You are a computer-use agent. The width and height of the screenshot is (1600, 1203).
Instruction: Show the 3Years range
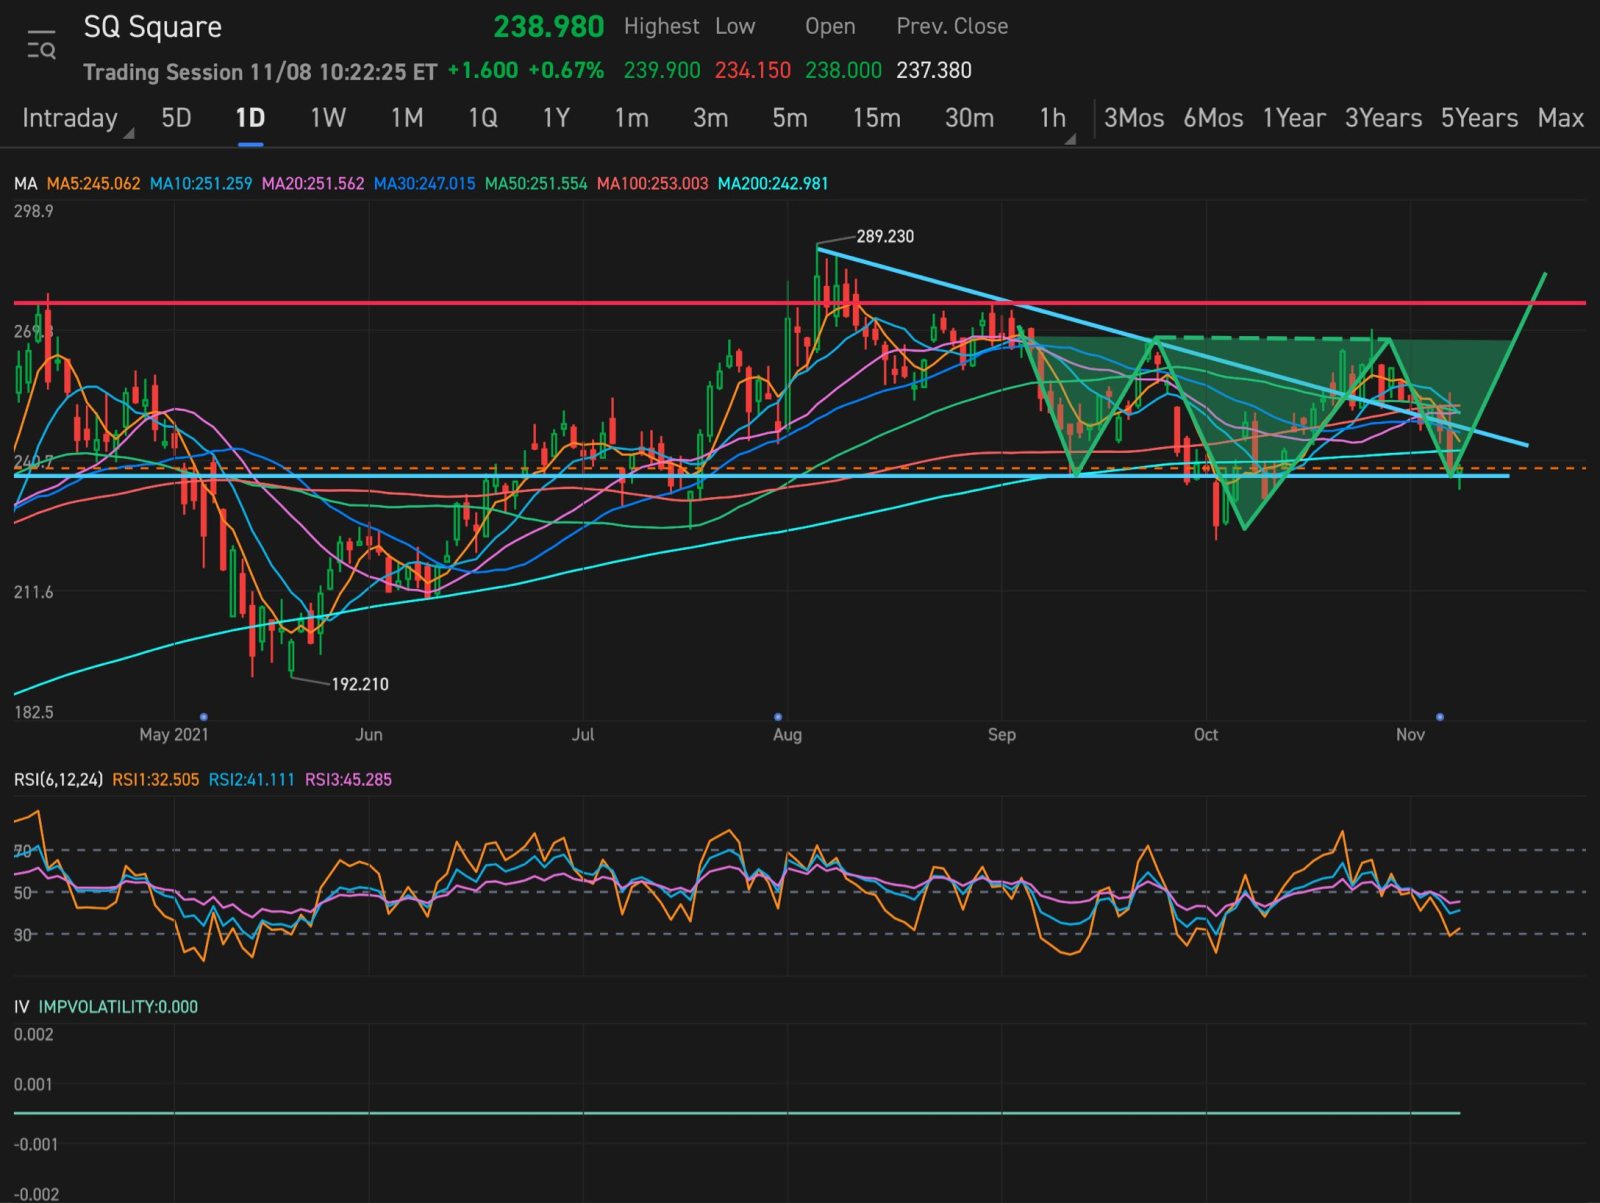coord(1383,118)
